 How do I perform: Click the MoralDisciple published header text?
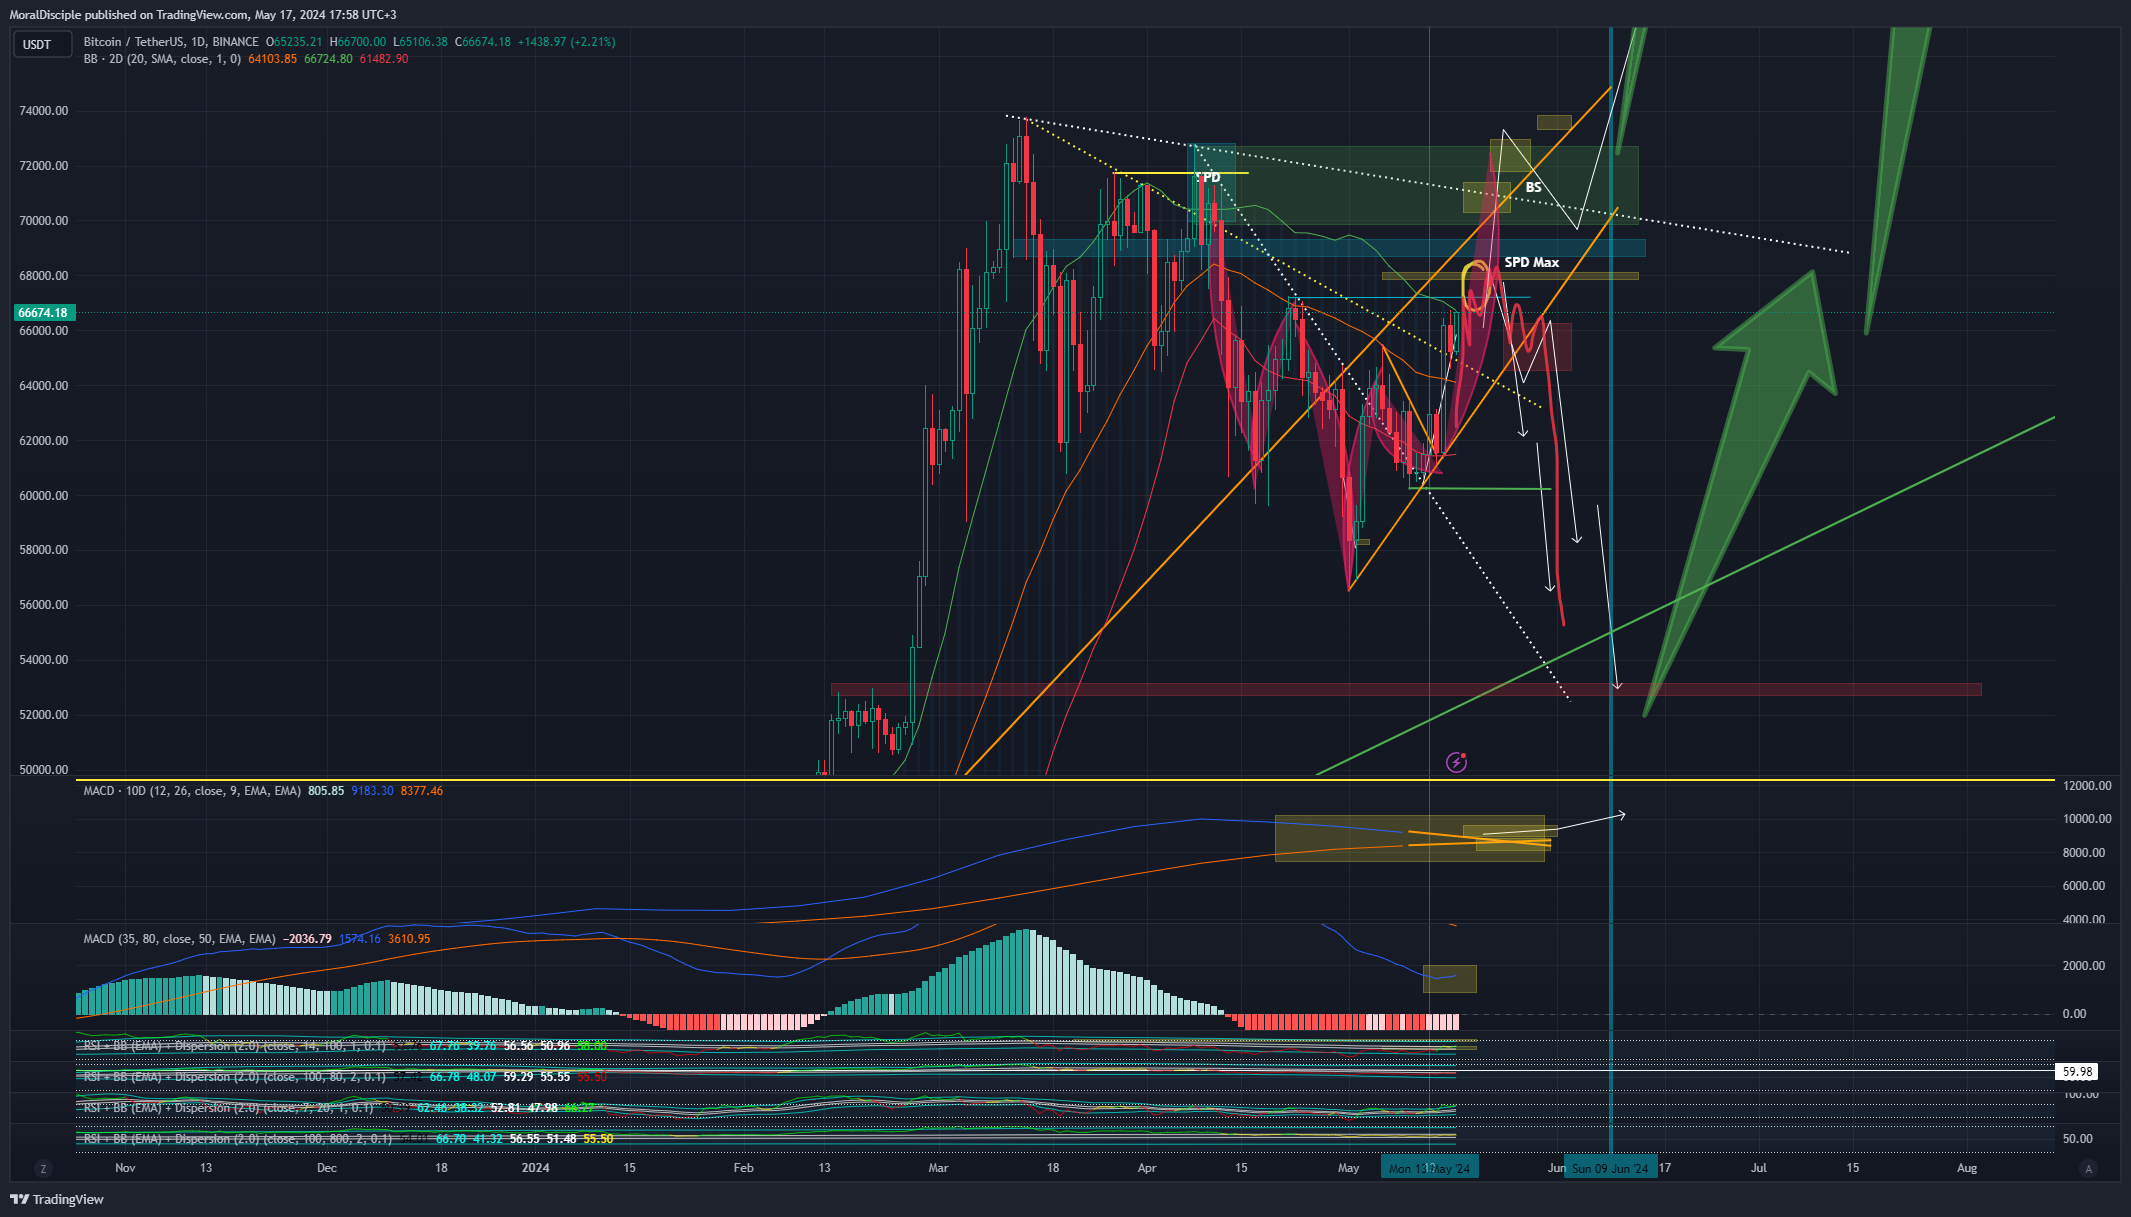[202, 15]
